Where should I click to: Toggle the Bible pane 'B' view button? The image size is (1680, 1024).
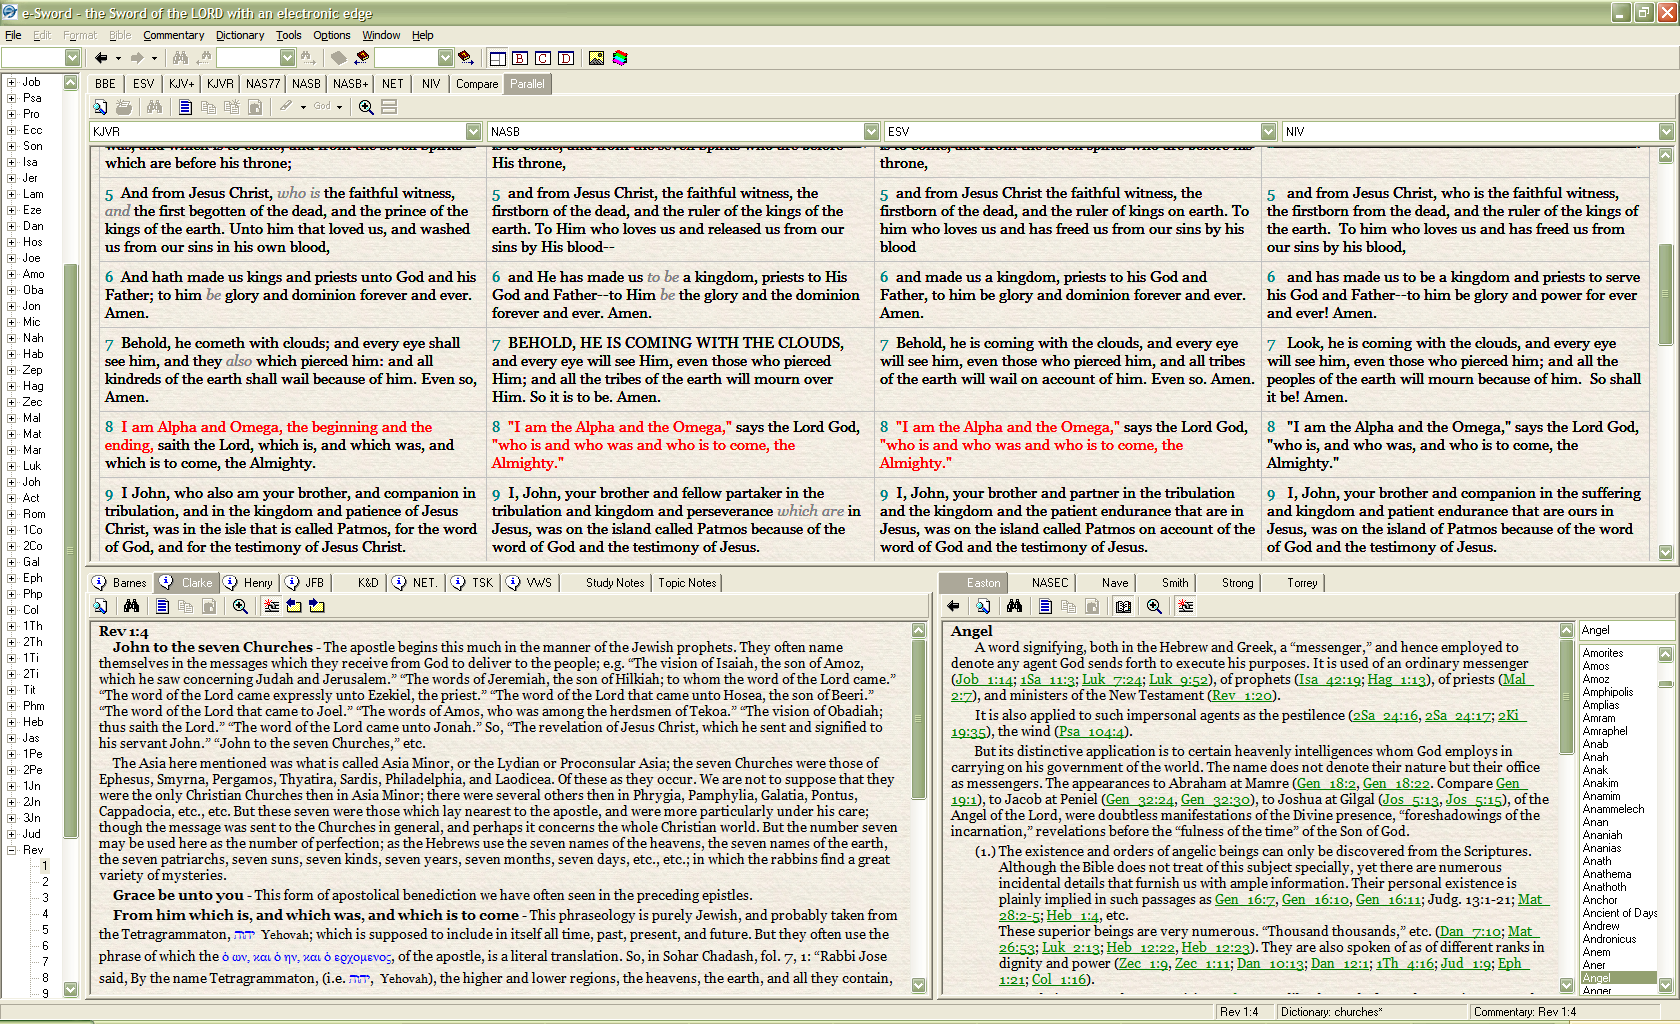point(520,58)
